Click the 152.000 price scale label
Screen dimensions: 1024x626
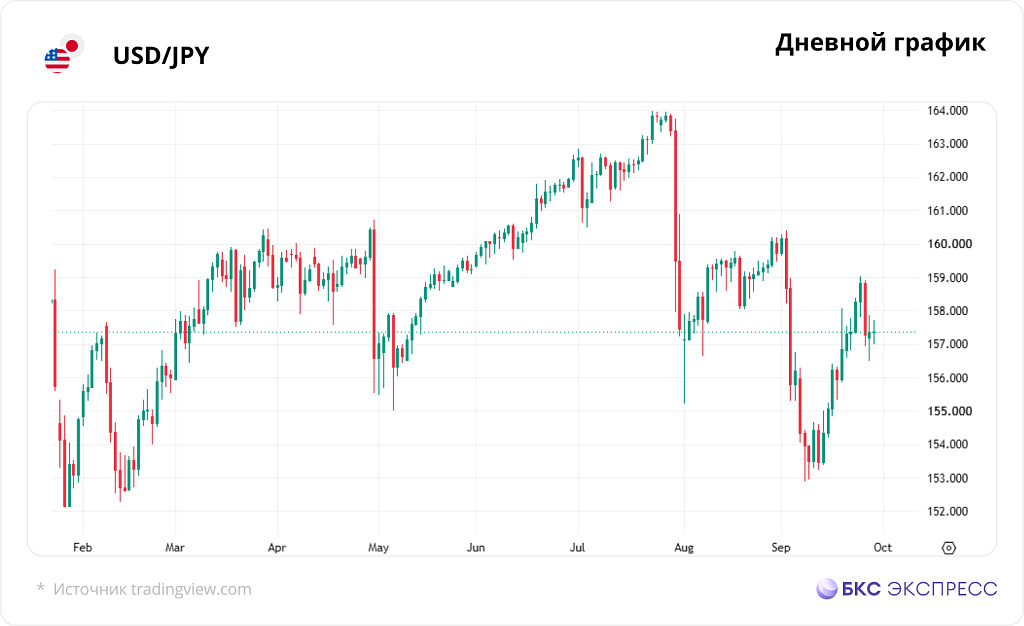click(947, 511)
